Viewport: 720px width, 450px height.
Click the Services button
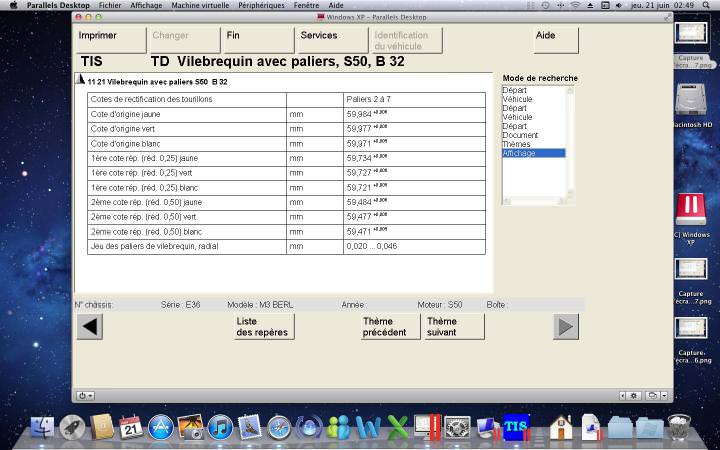coord(333,40)
